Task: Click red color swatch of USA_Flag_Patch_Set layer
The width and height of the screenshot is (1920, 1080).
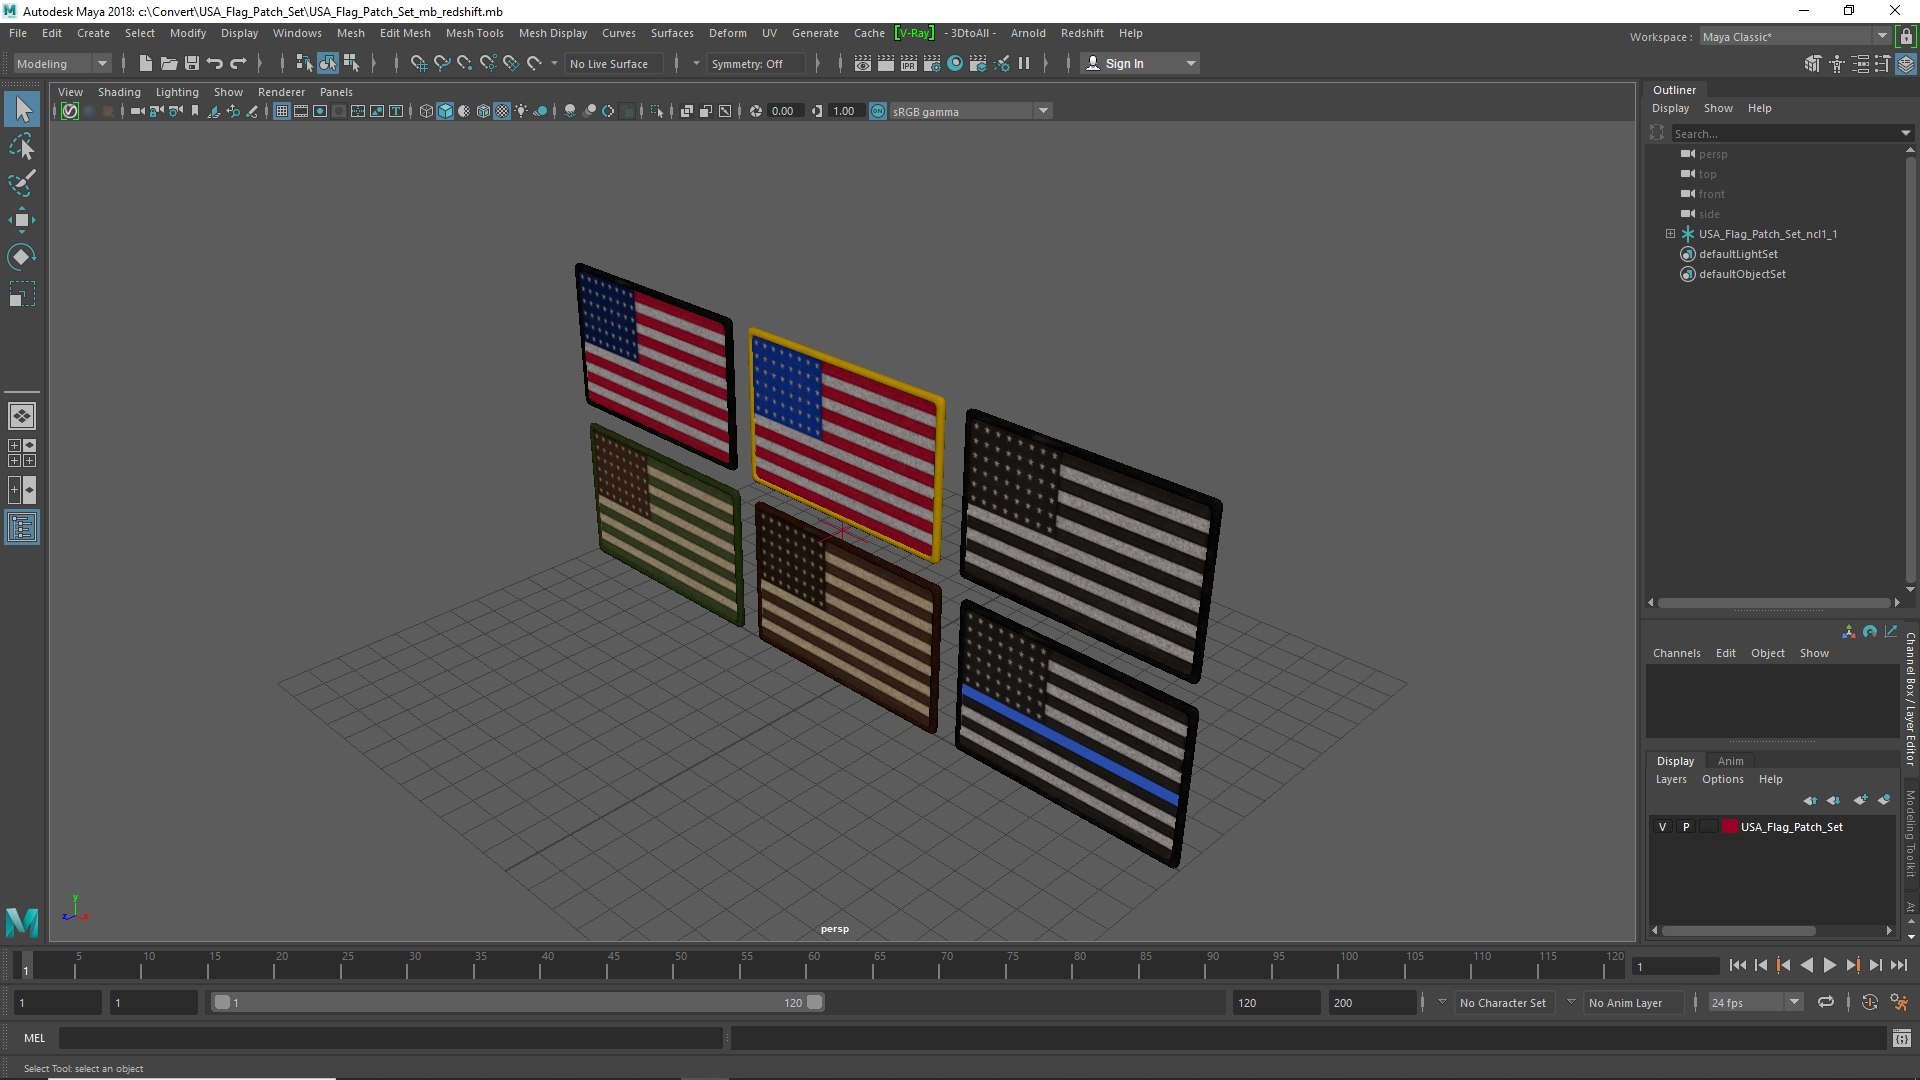Action: coord(1730,827)
